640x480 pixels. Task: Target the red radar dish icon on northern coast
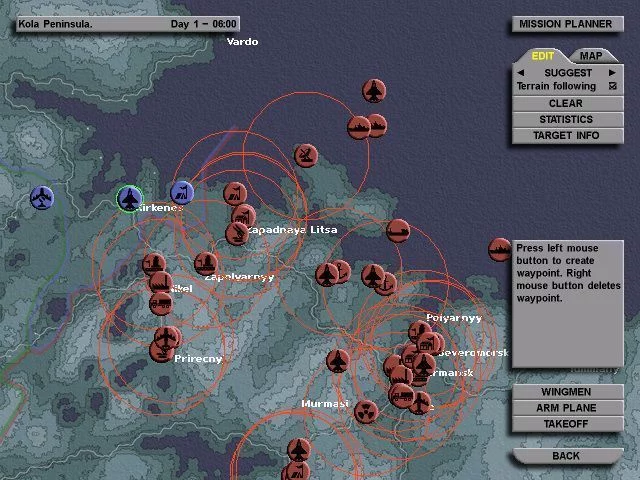click(306, 156)
